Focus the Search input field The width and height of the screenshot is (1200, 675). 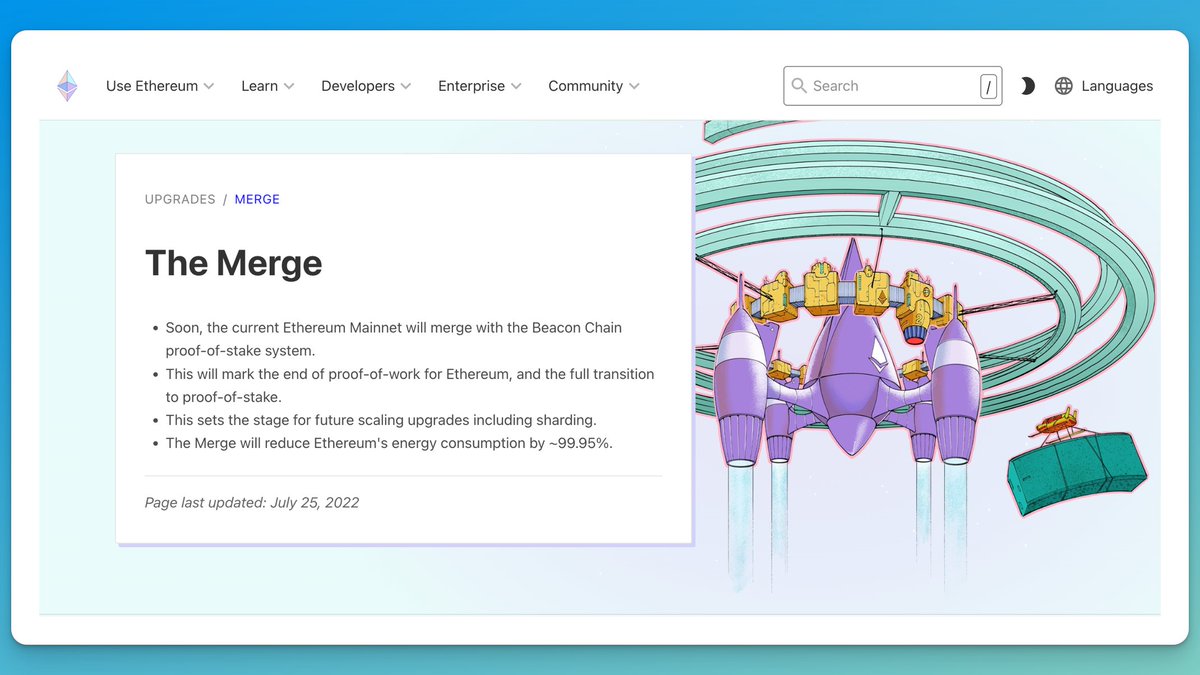892,86
